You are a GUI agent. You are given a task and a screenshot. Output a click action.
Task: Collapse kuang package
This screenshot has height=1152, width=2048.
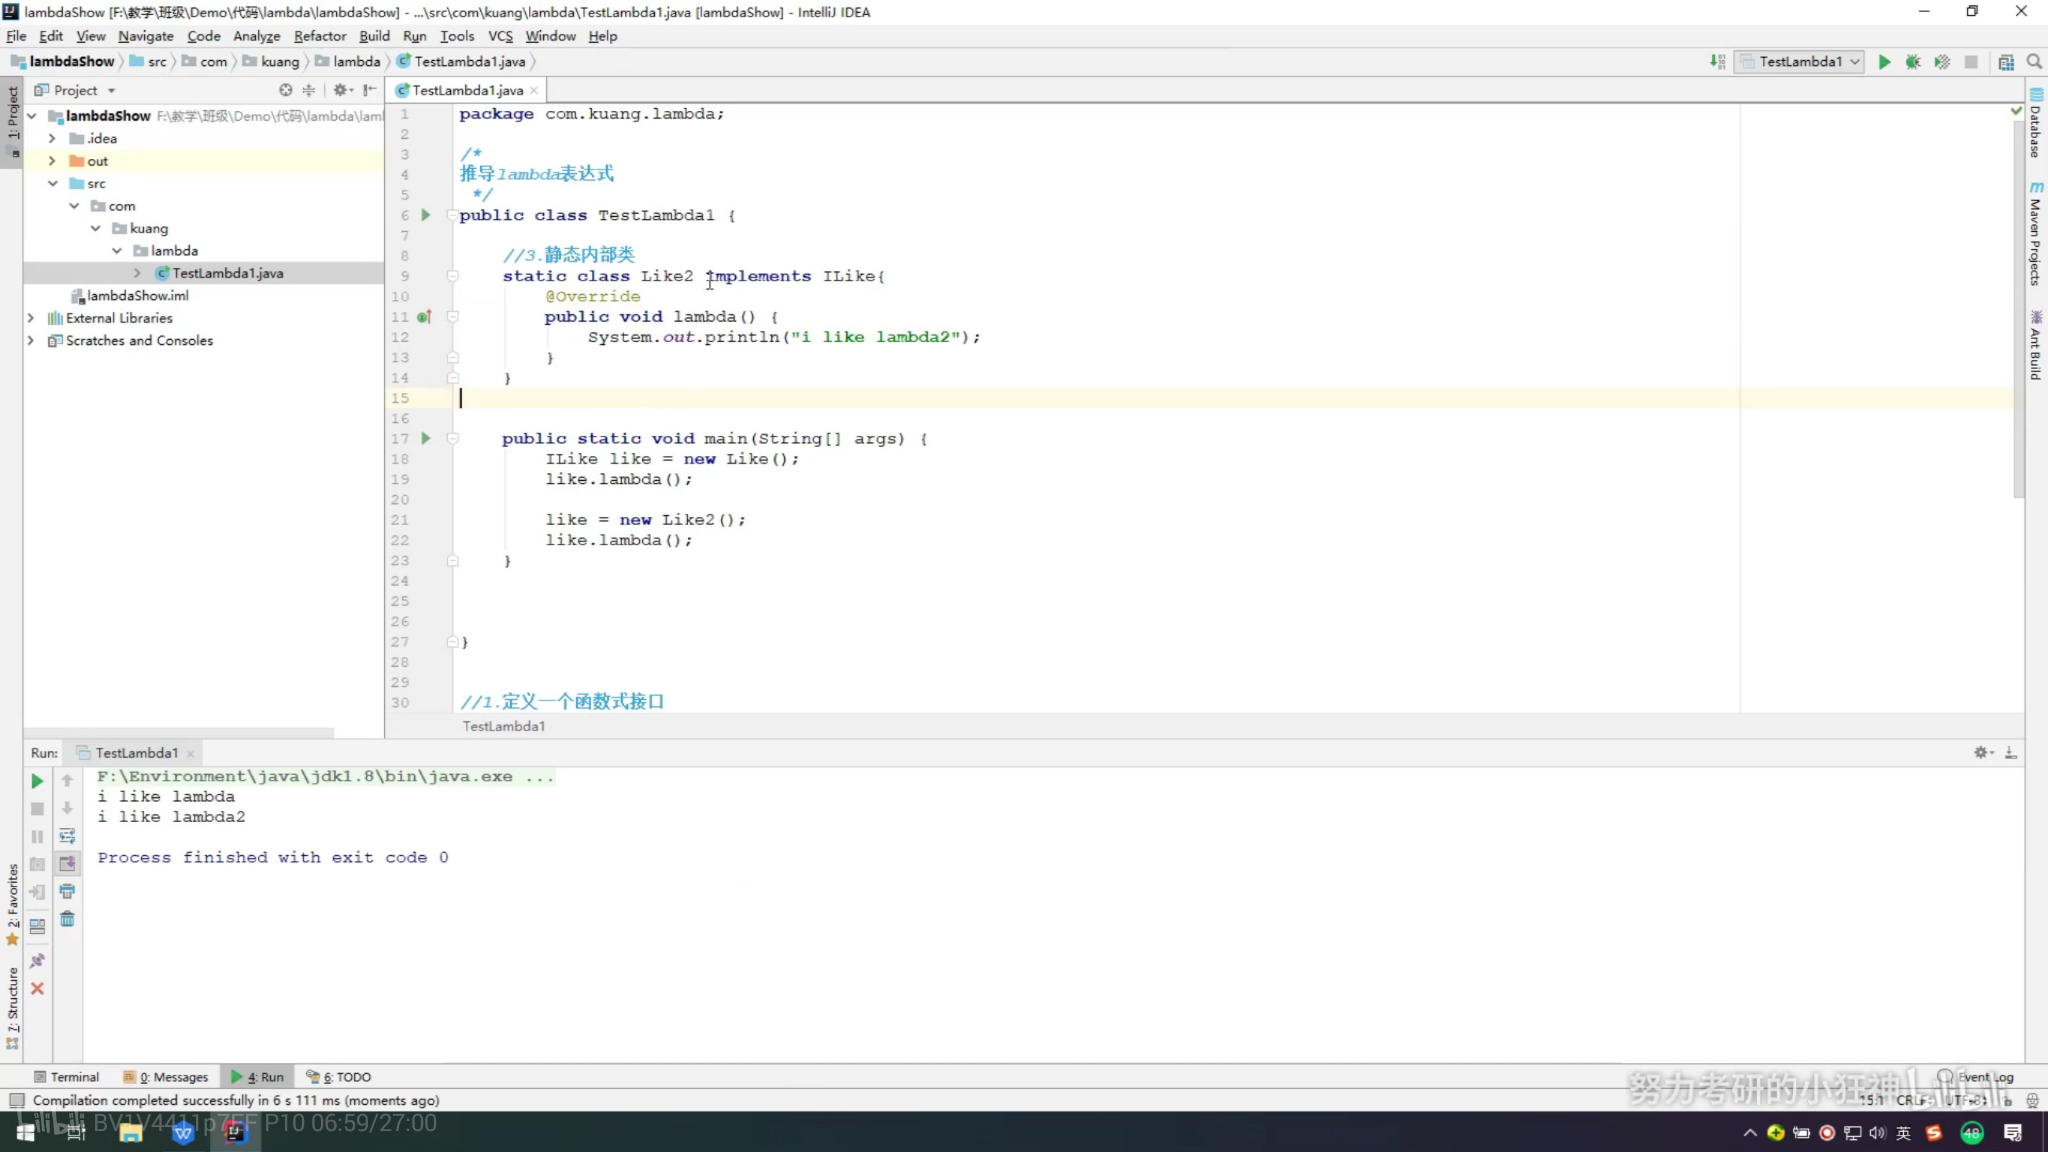pos(95,229)
